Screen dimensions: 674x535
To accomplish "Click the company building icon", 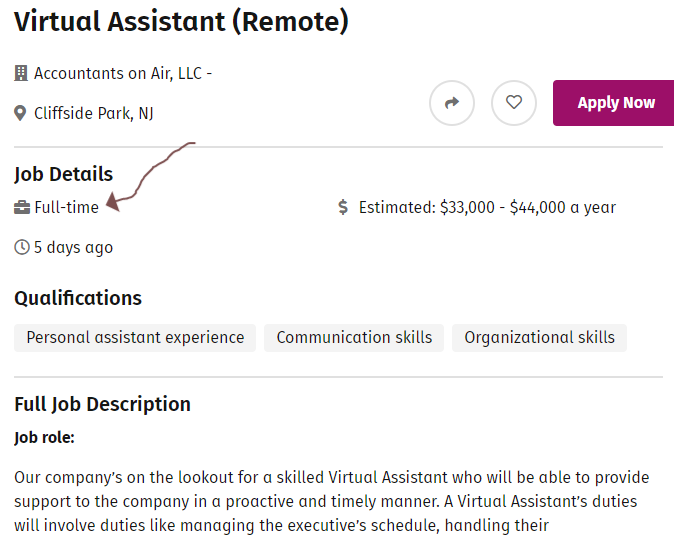I will click(x=21, y=73).
